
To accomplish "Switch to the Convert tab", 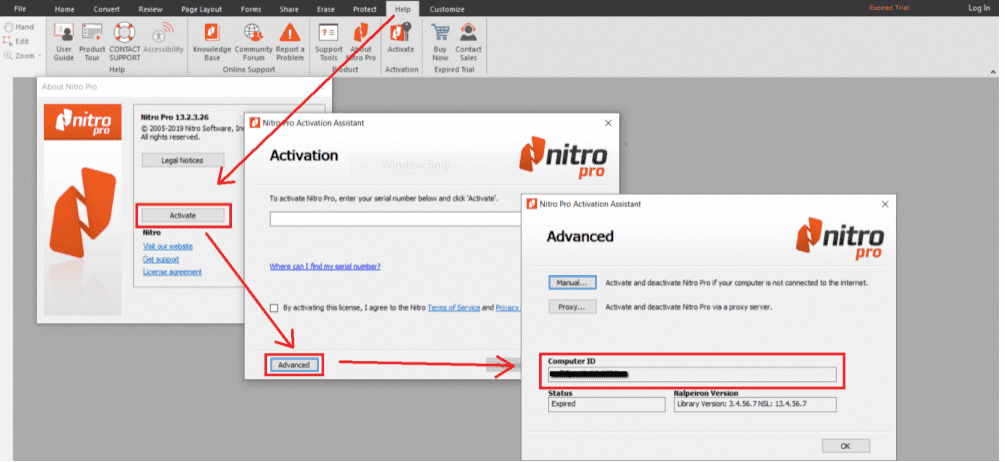I will click(x=106, y=9).
